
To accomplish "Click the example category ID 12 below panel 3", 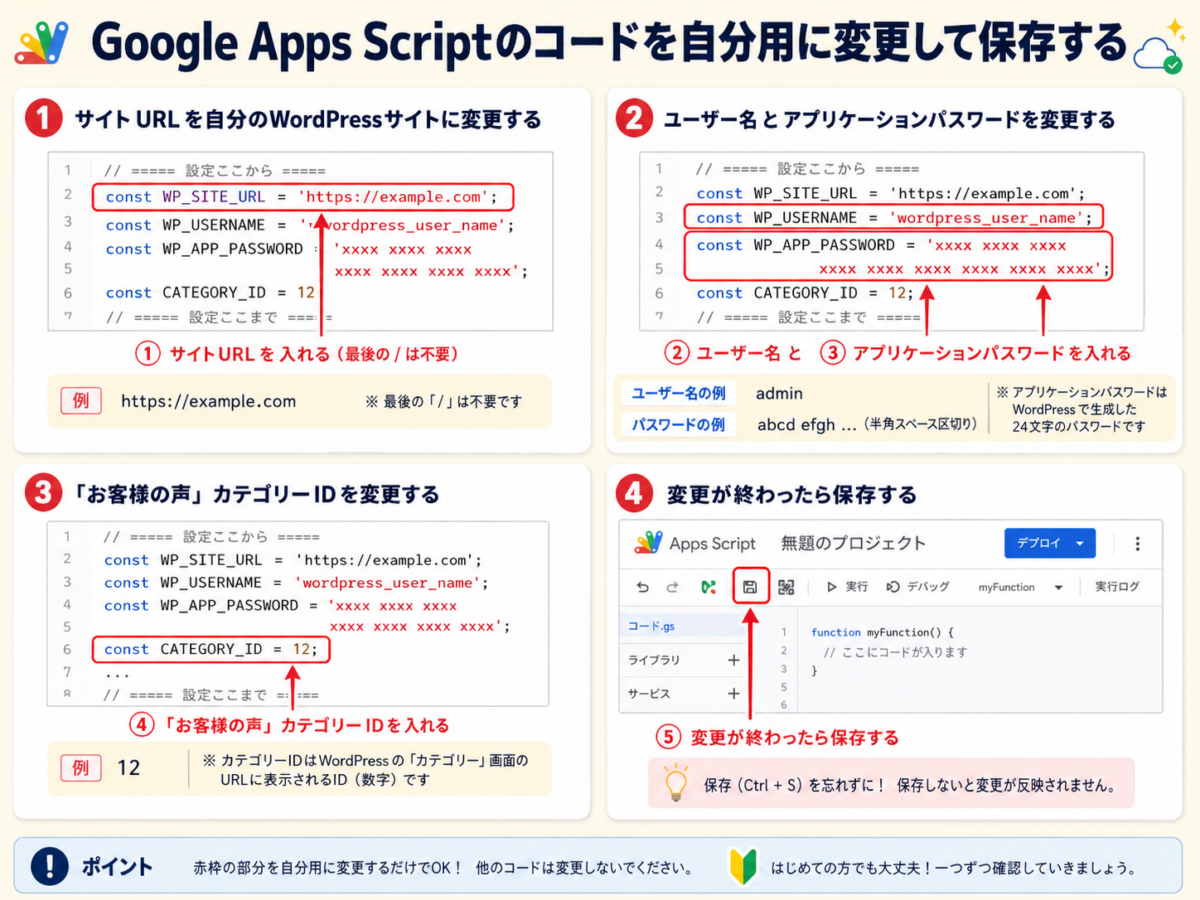I will click(129, 768).
